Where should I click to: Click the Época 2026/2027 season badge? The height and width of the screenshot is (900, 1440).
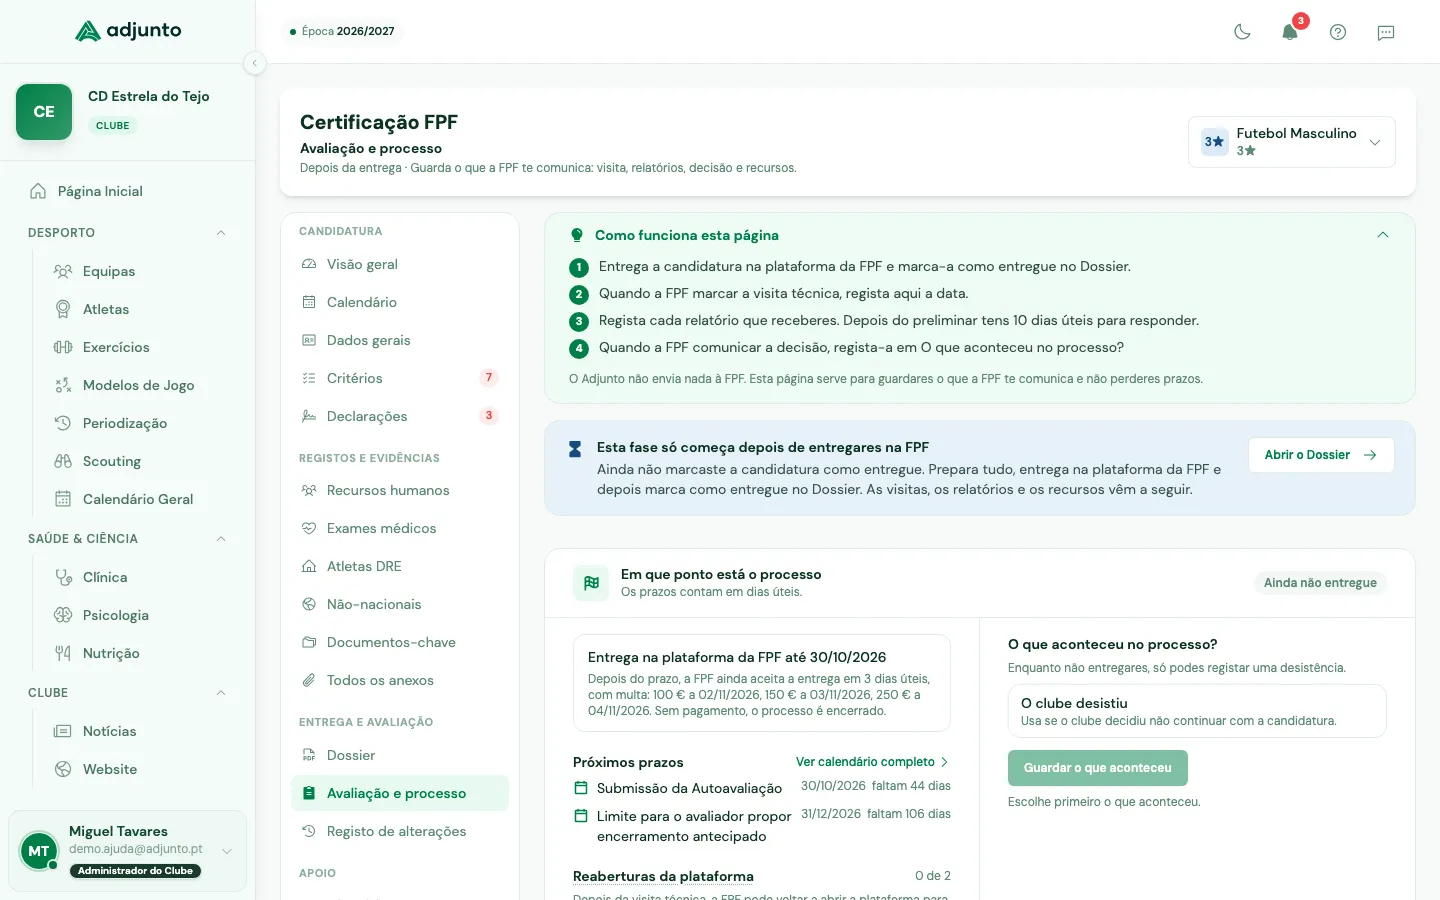(342, 31)
